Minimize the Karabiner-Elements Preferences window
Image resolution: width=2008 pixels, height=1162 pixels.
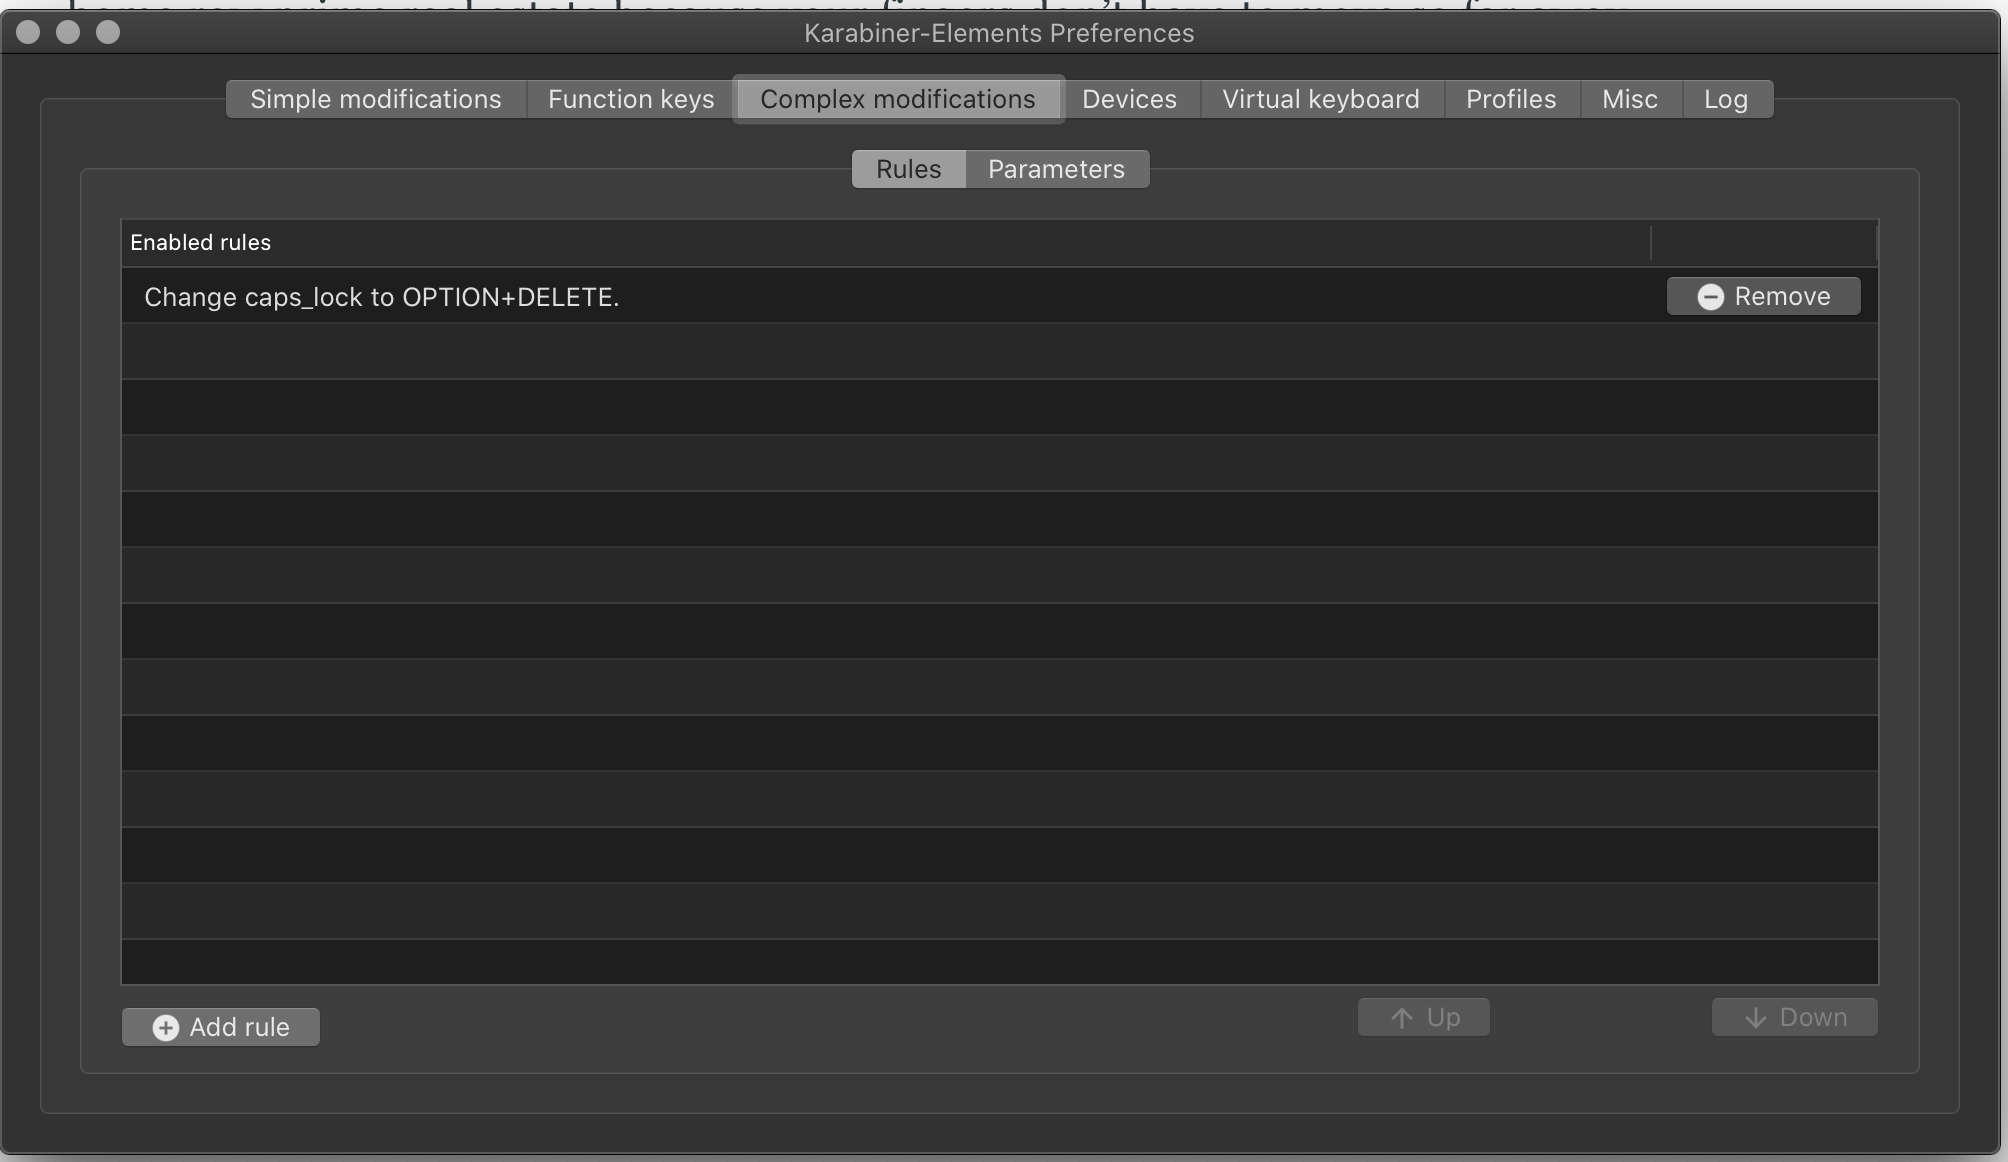point(68,32)
